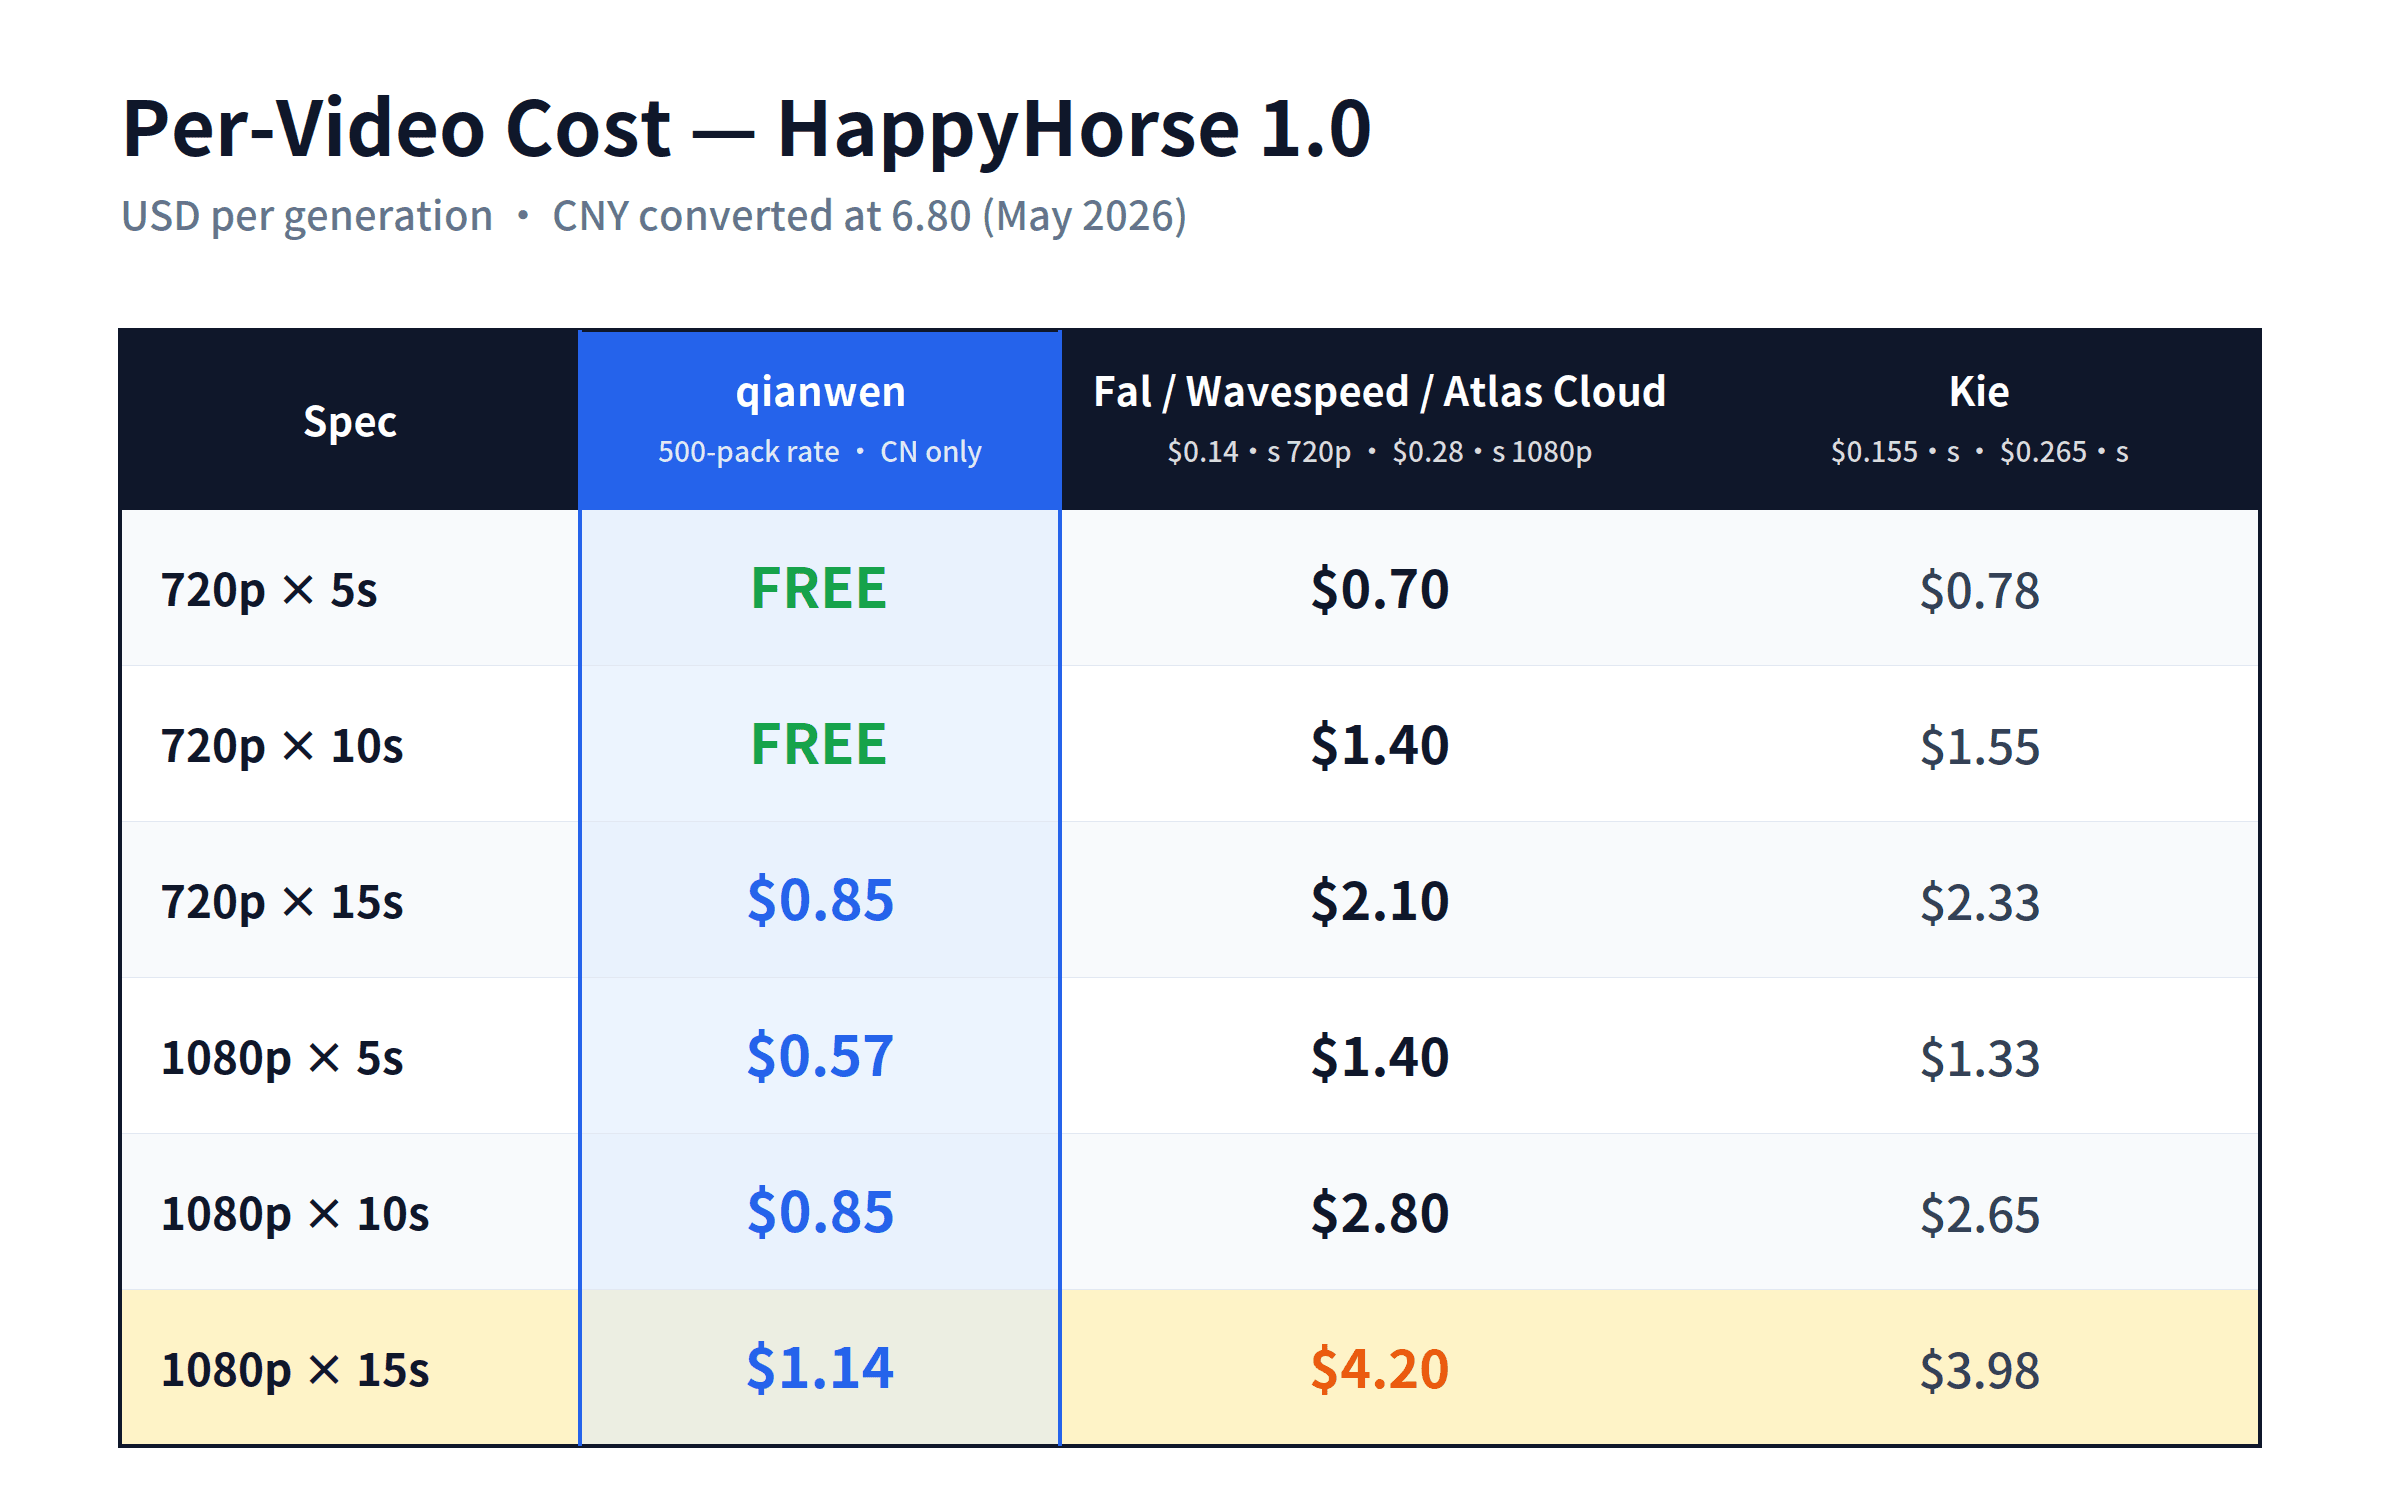Click the $1.14 qianwen price cell
This screenshot has height=1495, width=2400.
click(x=820, y=1368)
